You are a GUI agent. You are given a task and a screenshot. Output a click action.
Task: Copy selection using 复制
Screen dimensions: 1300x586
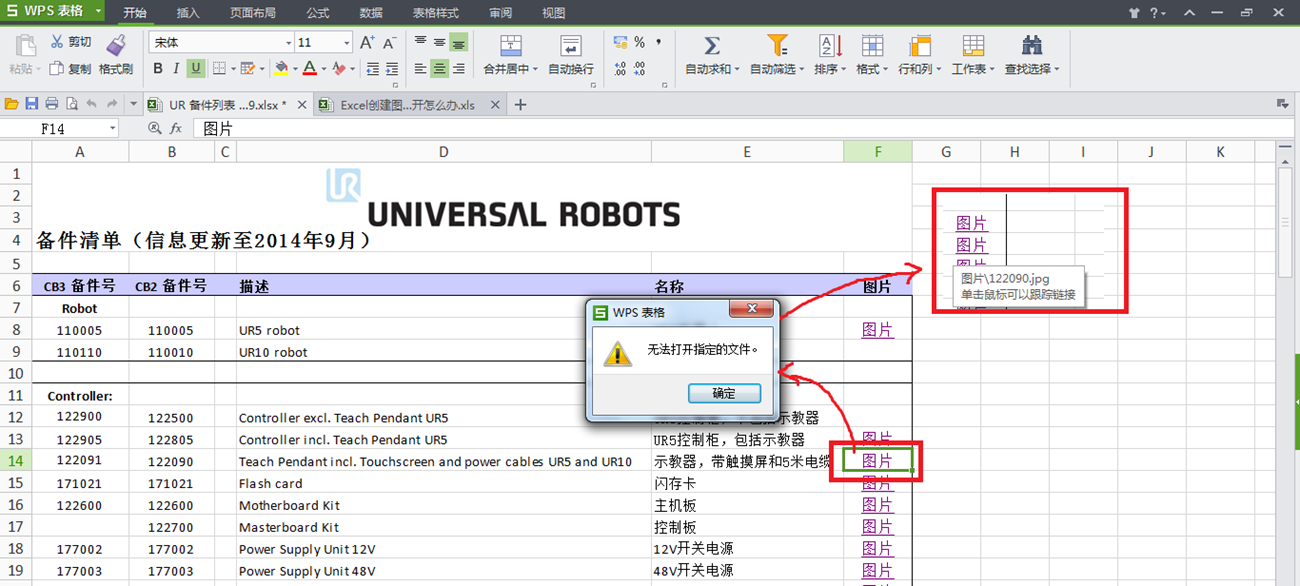(71, 69)
